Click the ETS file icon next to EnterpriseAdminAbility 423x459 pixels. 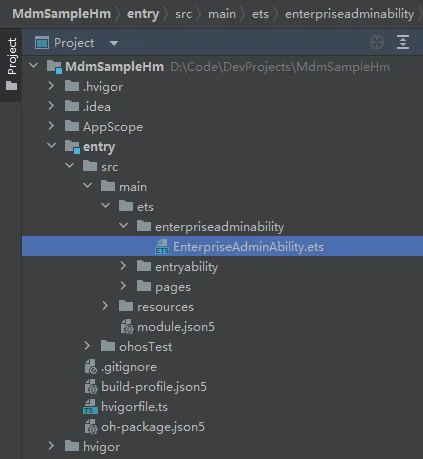point(162,247)
